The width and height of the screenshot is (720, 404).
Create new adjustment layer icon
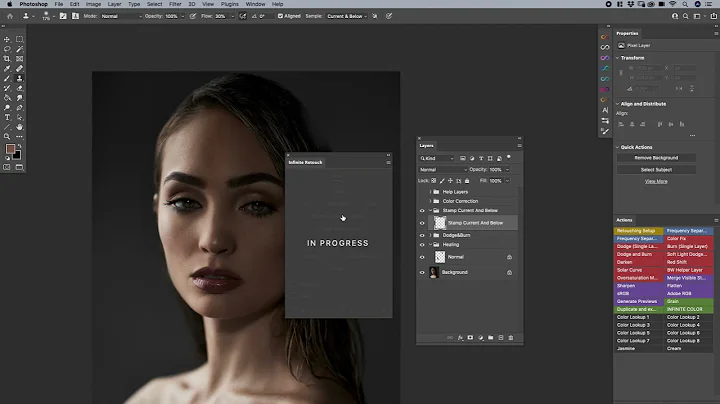pos(480,338)
